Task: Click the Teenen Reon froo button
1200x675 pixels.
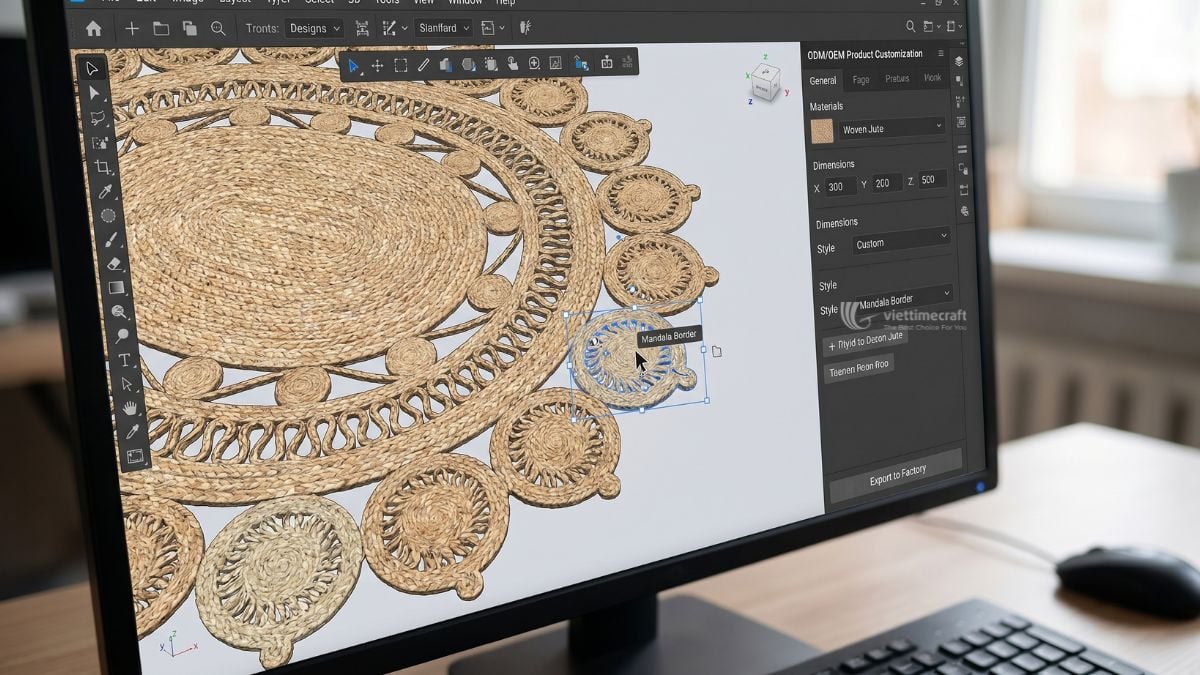Action: [x=858, y=368]
